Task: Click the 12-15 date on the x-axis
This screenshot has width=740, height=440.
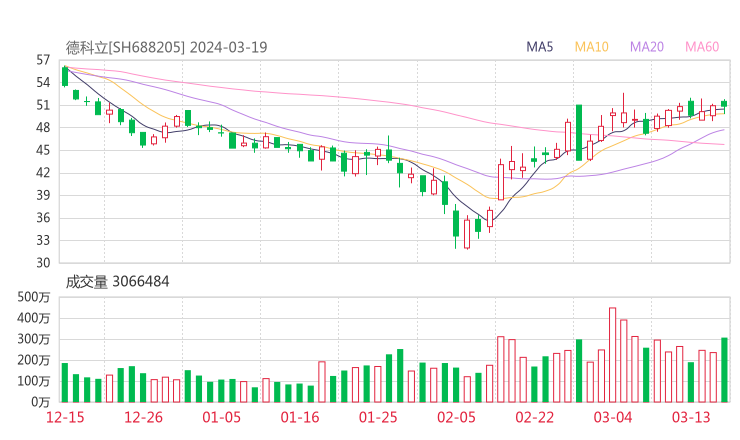Action: coord(65,416)
